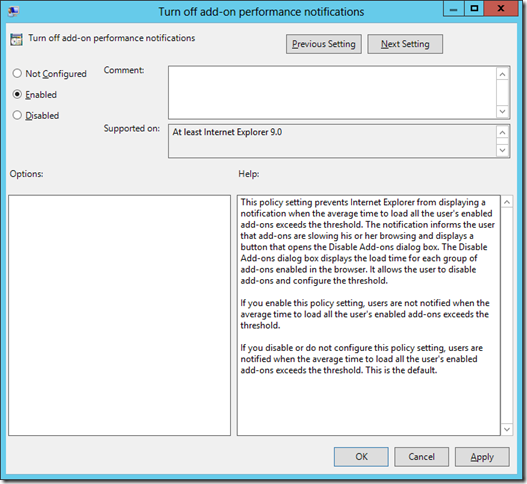
Task: Click the Help pane scroll up arrow
Action: click(507, 202)
